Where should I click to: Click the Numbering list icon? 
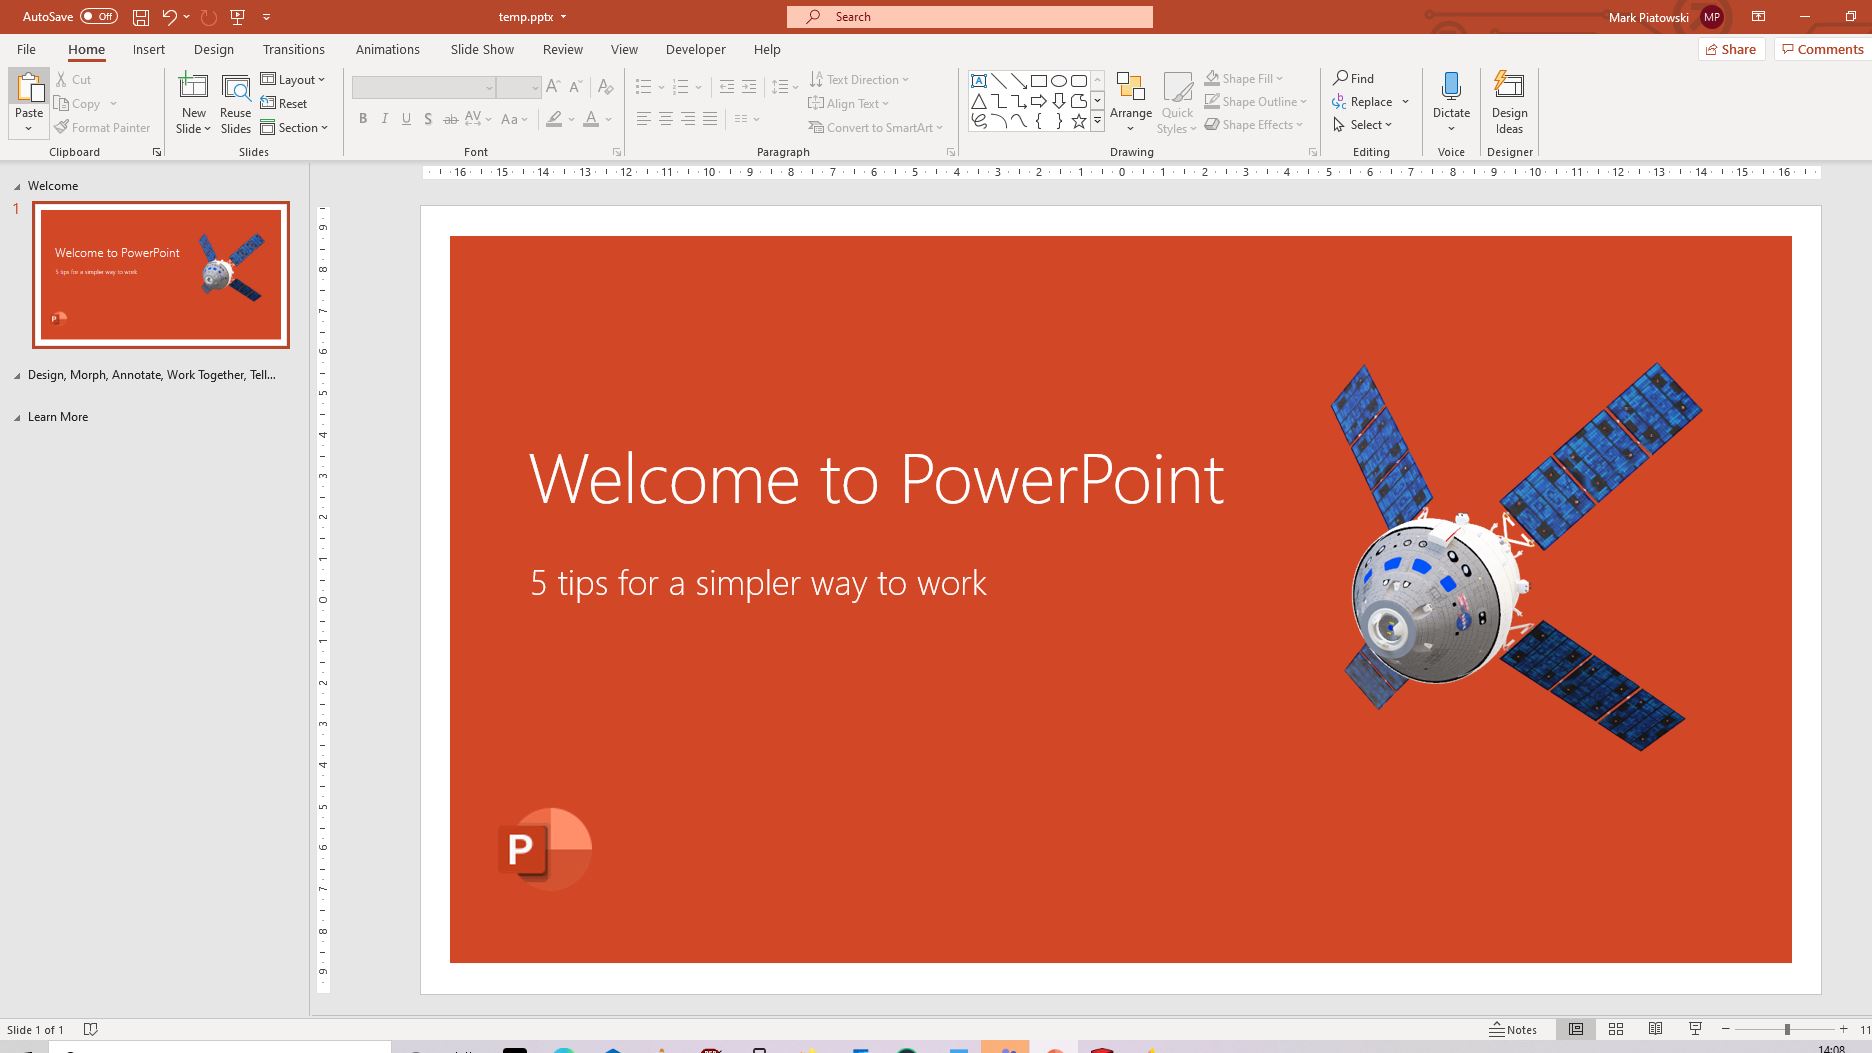[x=681, y=87]
